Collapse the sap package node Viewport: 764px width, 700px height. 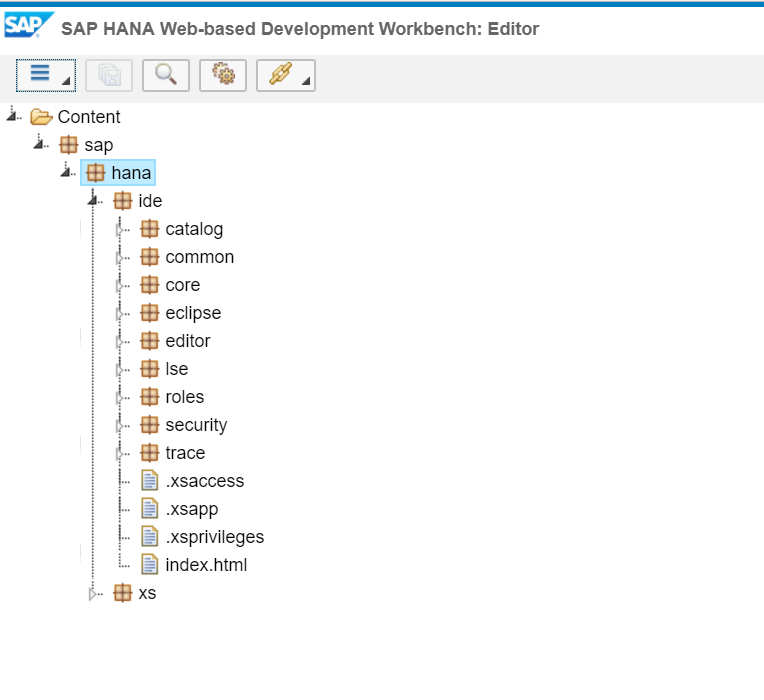click(39, 144)
